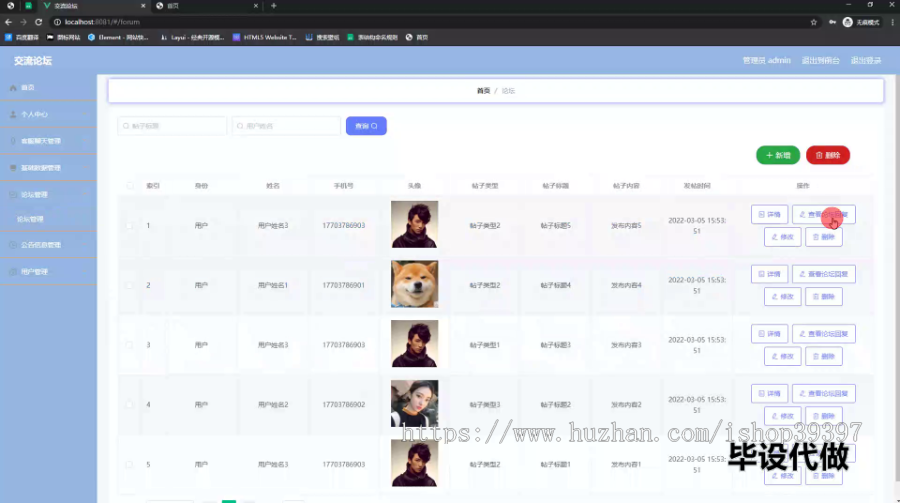Click row 2 删除 trash button
900x503 pixels.
[824, 296]
